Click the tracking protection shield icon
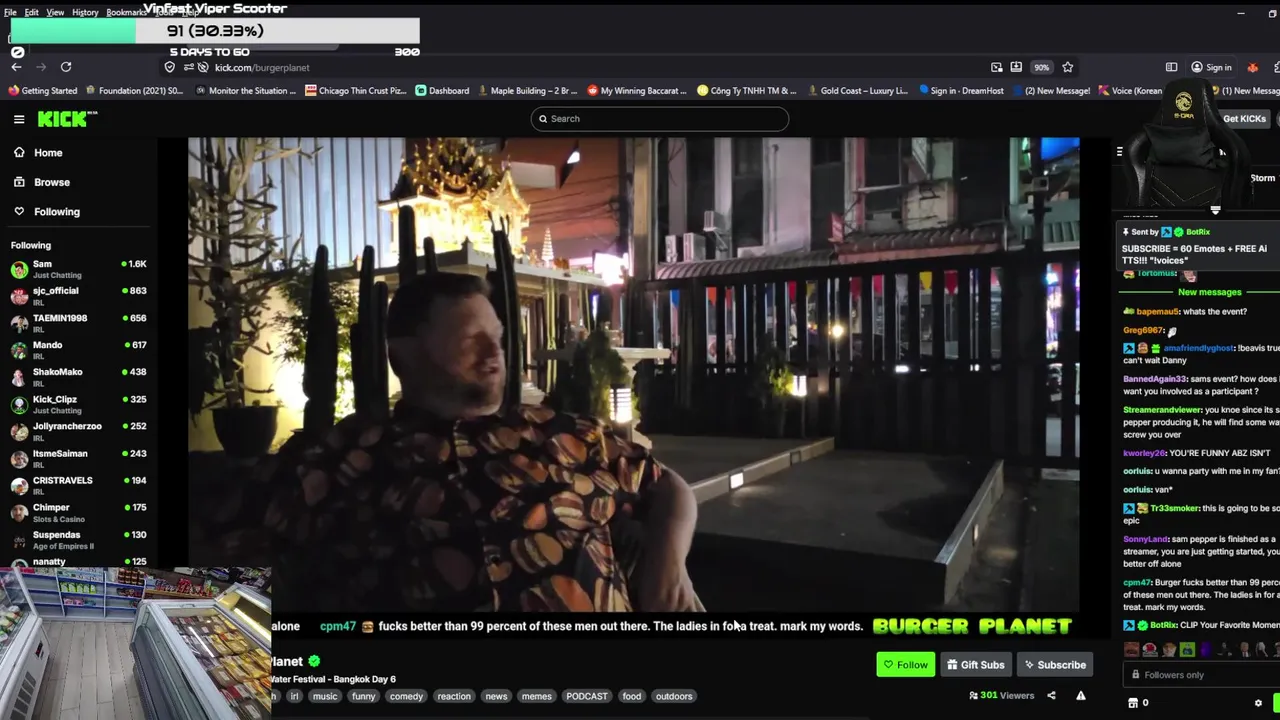The width and height of the screenshot is (1280, 720). tap(170, 67)
